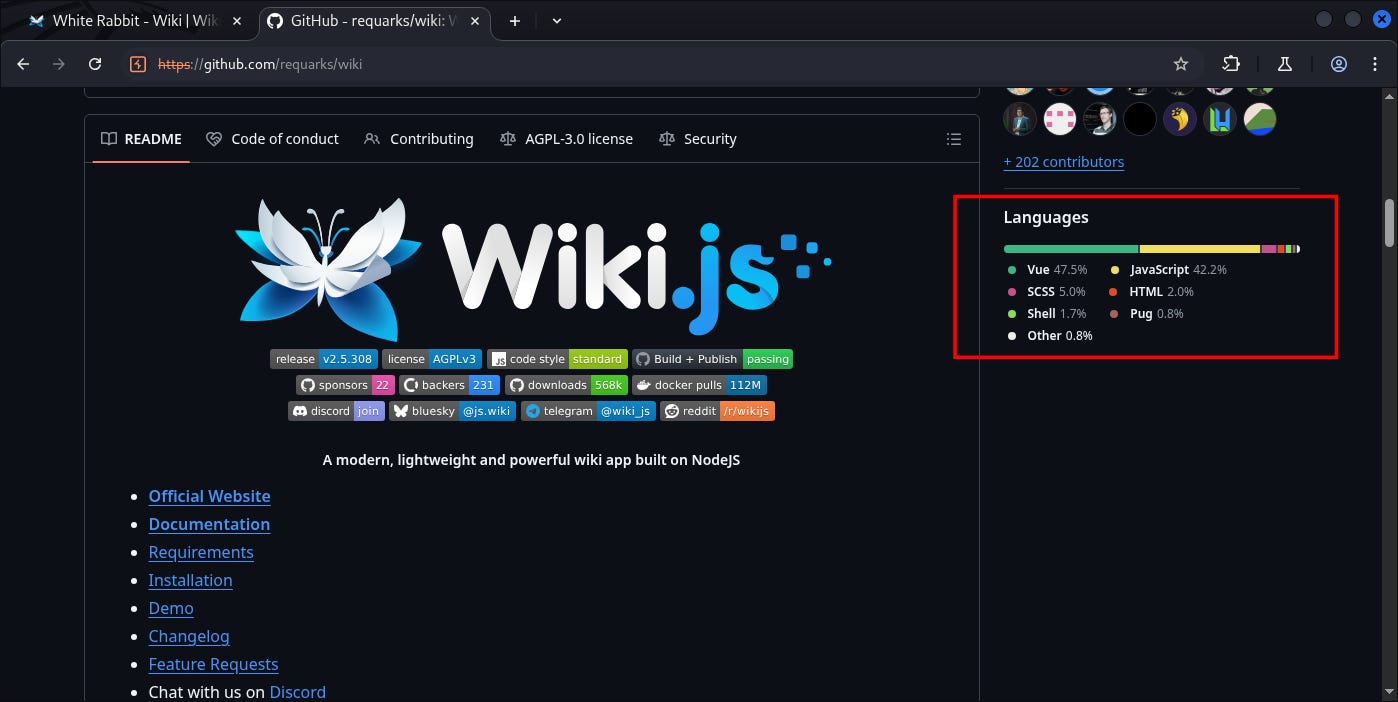Viewport: 1398px width, 702px height.
Task: Open the Chrome Labs flask icon
Action: point(1285,64)
